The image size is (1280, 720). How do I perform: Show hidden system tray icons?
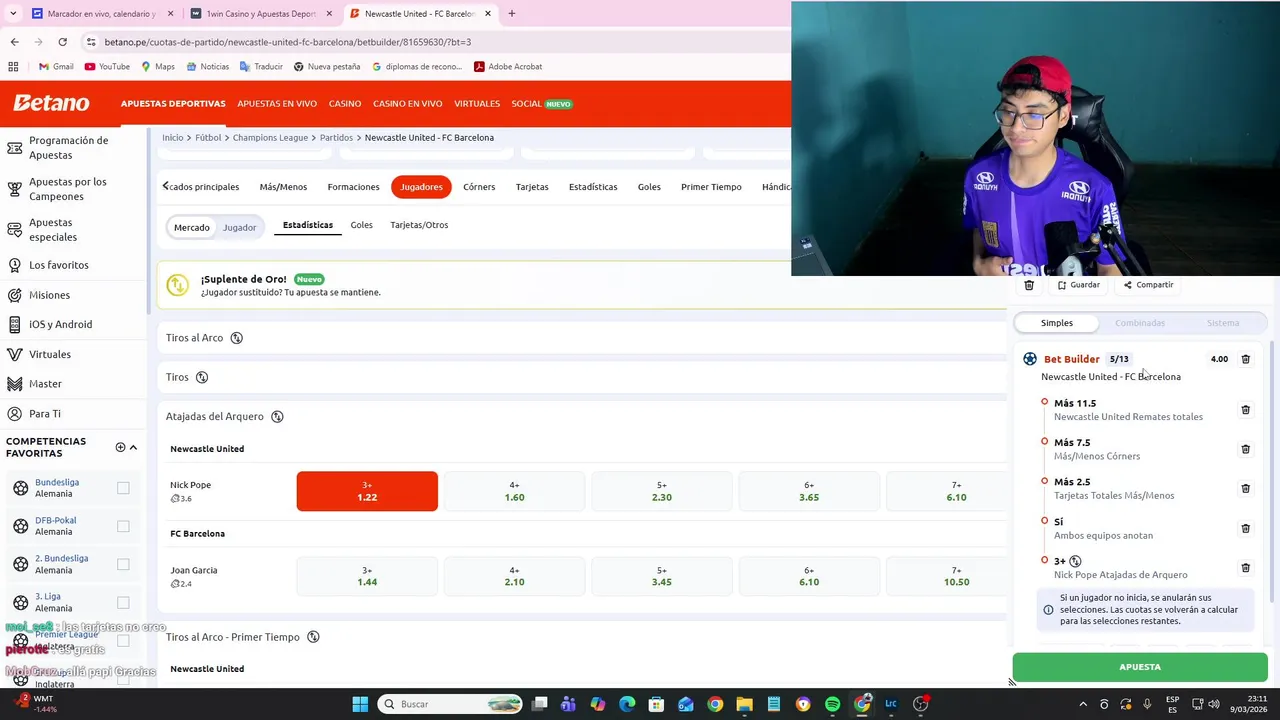click(1083, 704)
